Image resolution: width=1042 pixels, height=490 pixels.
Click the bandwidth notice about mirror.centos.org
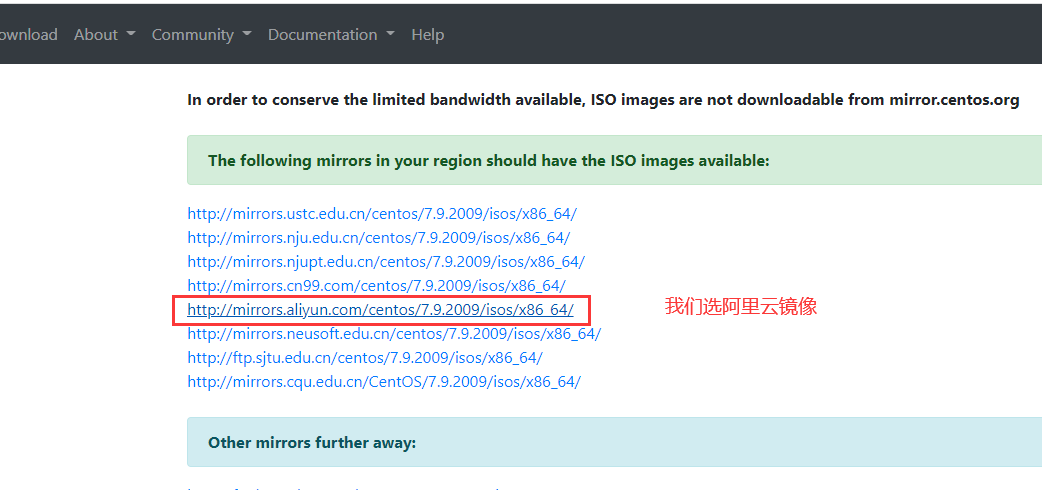pos(603,100)
